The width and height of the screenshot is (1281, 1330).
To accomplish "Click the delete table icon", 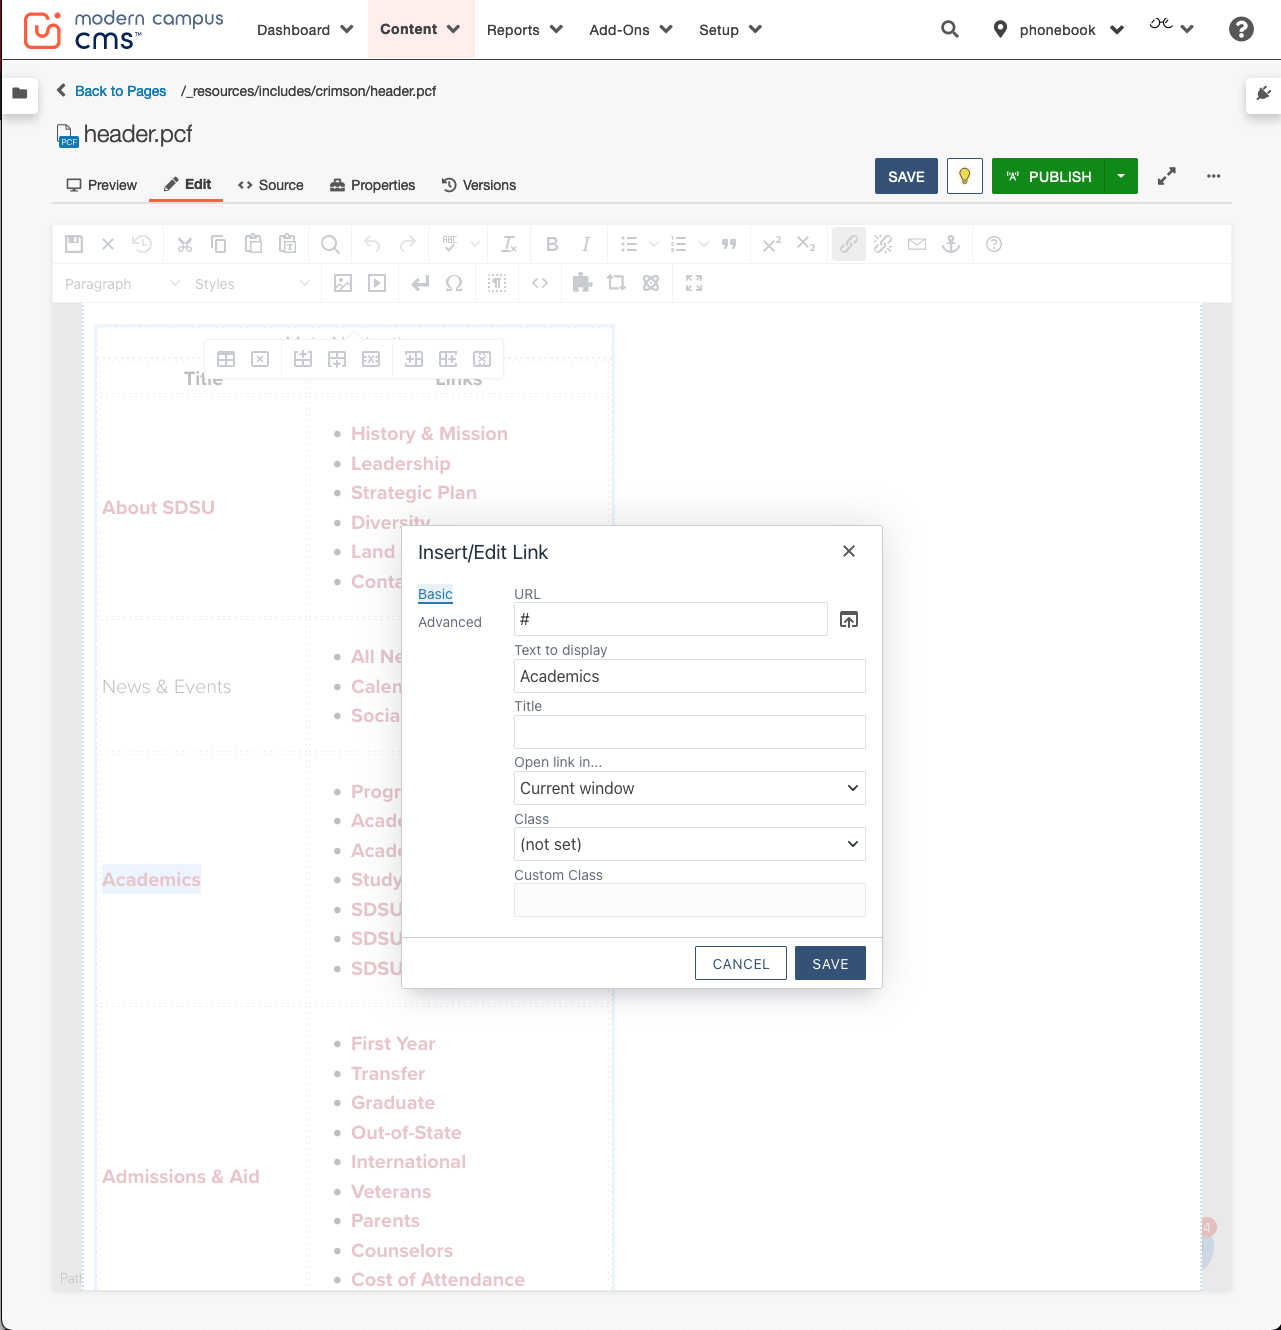I will tap(260, 359).
